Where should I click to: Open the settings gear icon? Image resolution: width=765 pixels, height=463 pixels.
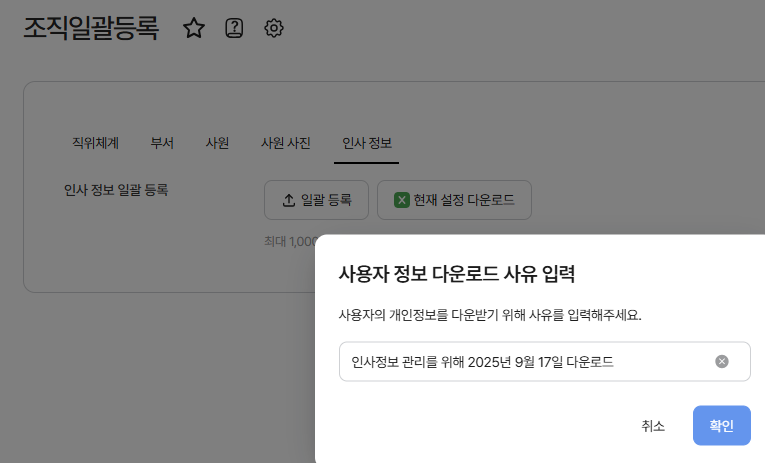tap(274, 29)
